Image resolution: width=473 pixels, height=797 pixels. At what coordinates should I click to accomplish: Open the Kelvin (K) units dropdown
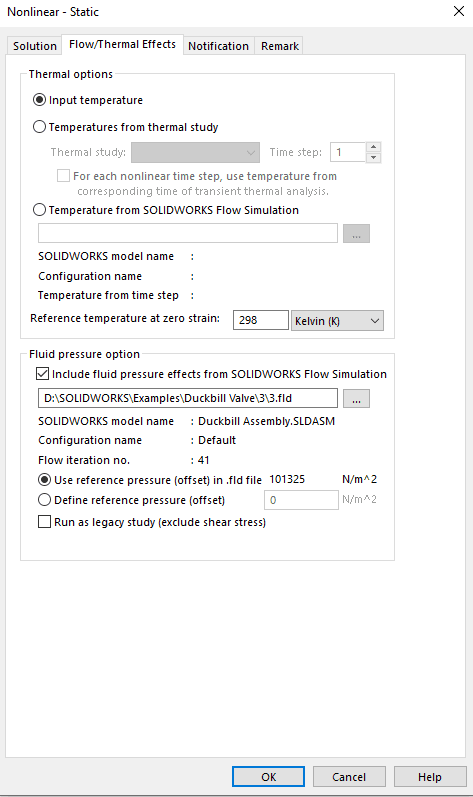point(337,321)
